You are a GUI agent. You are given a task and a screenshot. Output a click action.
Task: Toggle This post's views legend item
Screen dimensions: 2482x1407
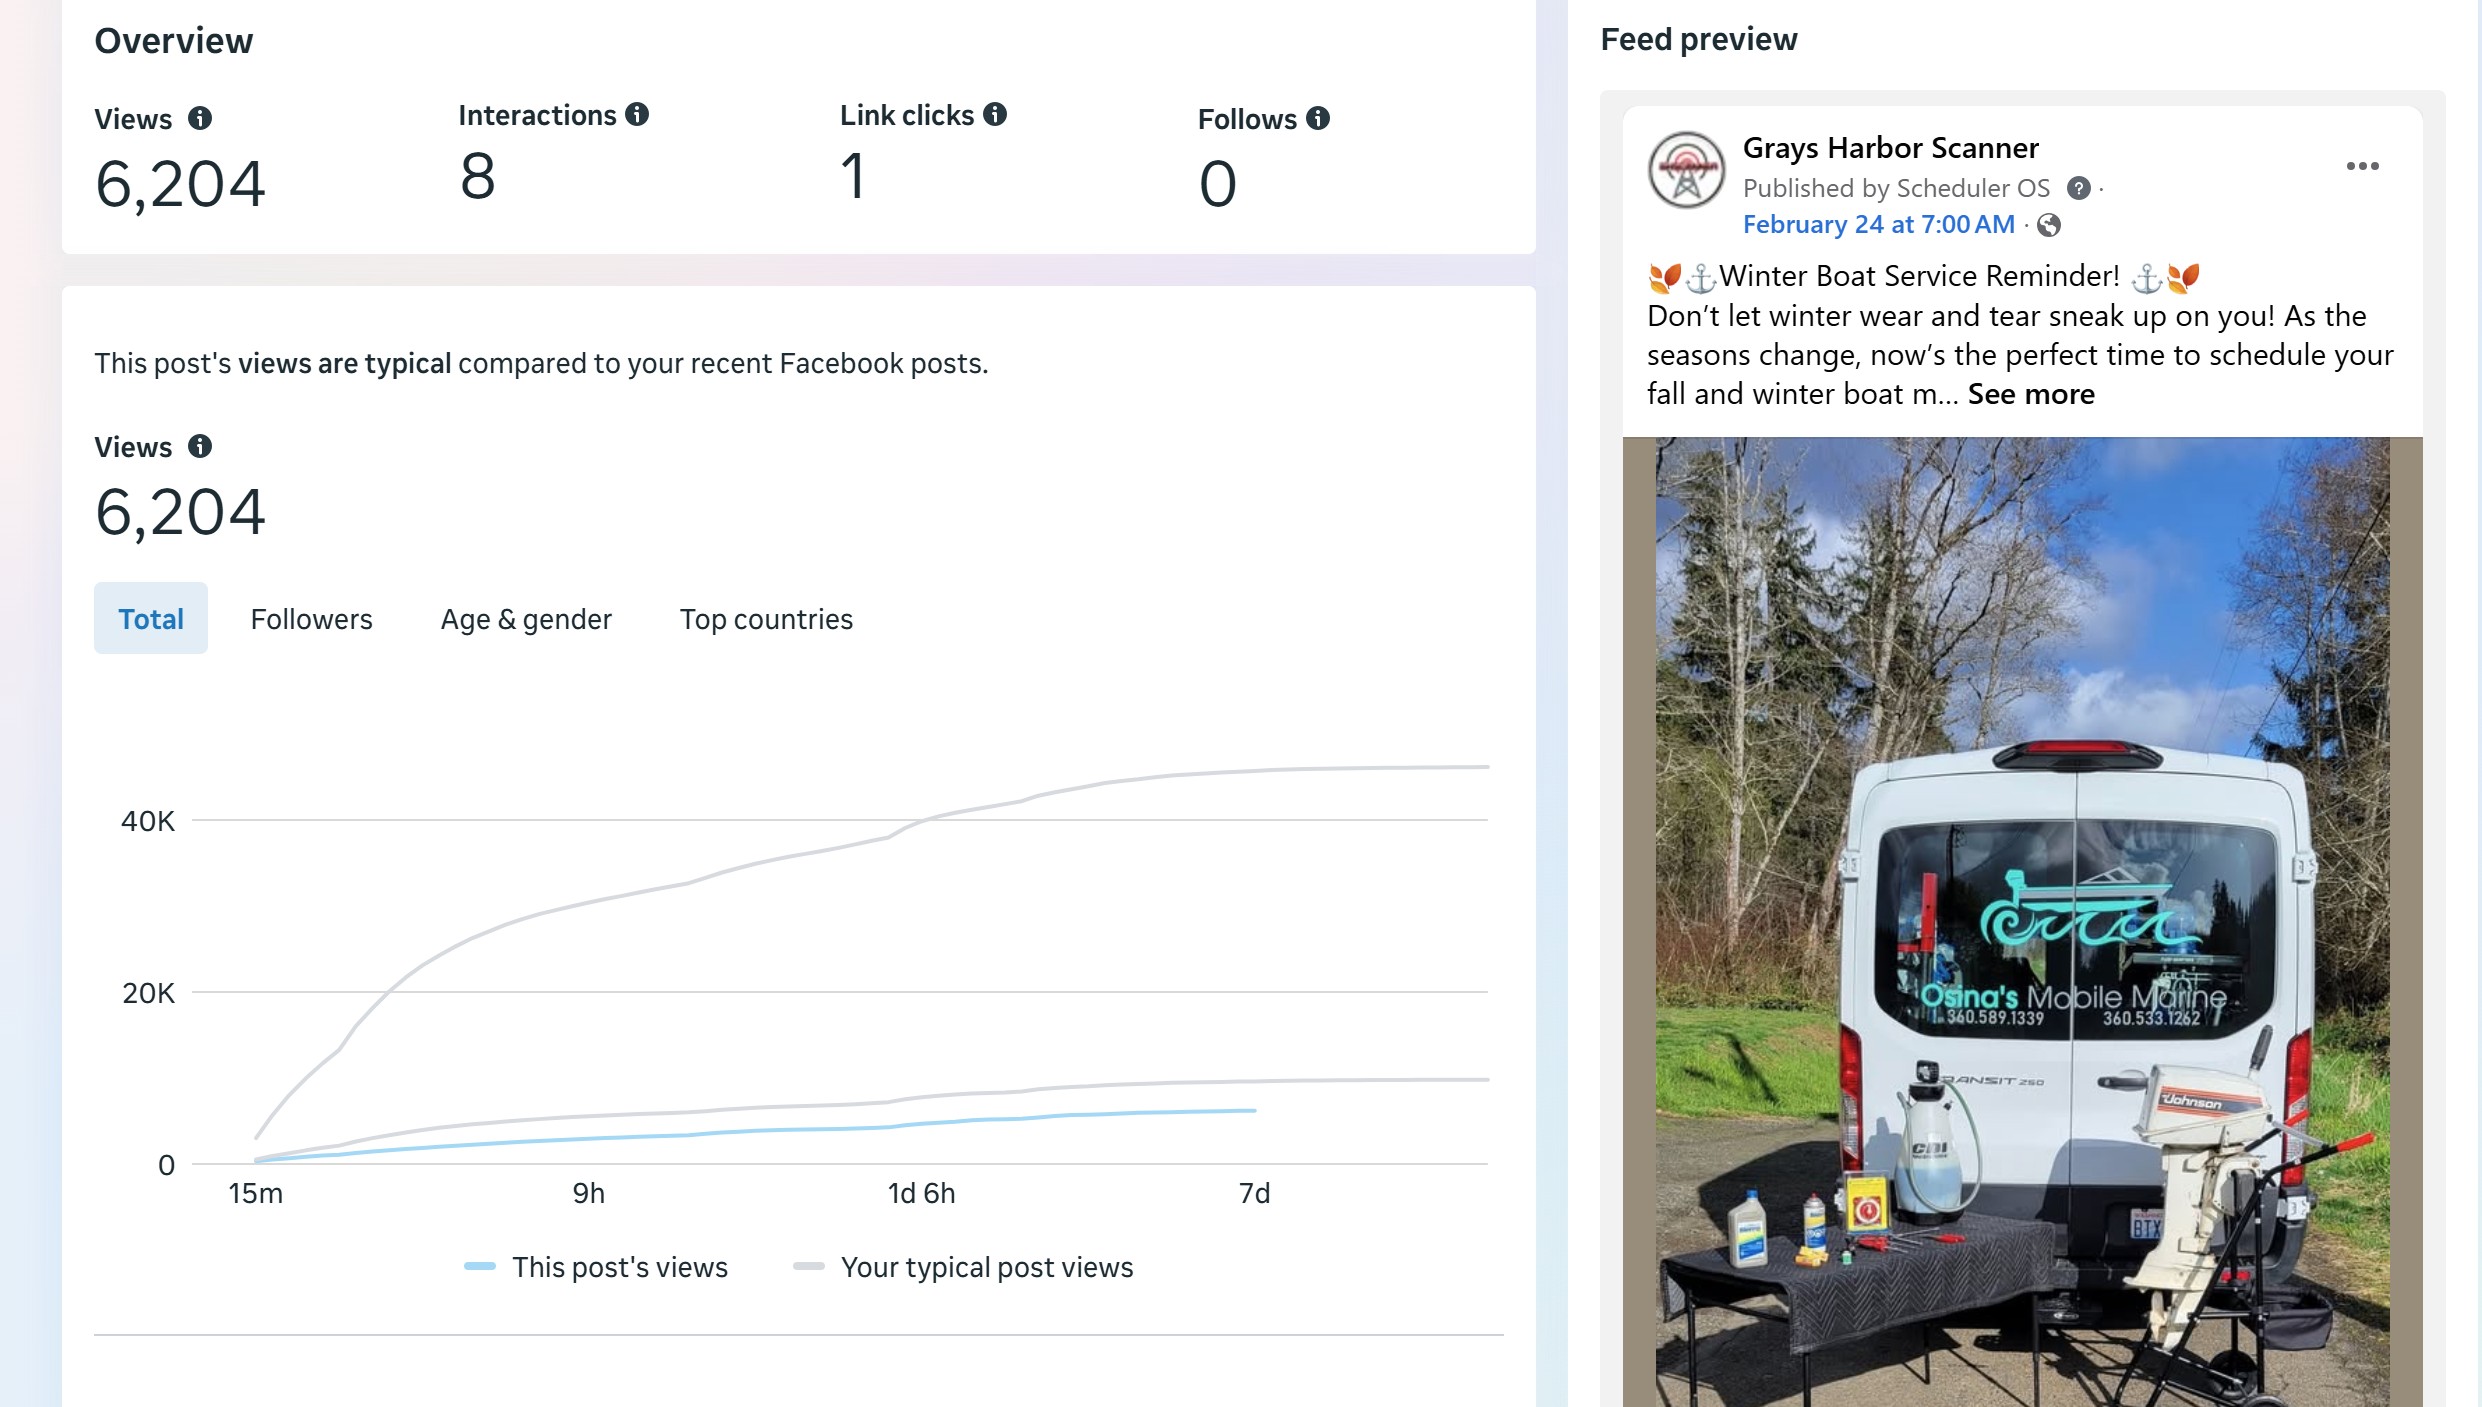(x=597, y=1267)
